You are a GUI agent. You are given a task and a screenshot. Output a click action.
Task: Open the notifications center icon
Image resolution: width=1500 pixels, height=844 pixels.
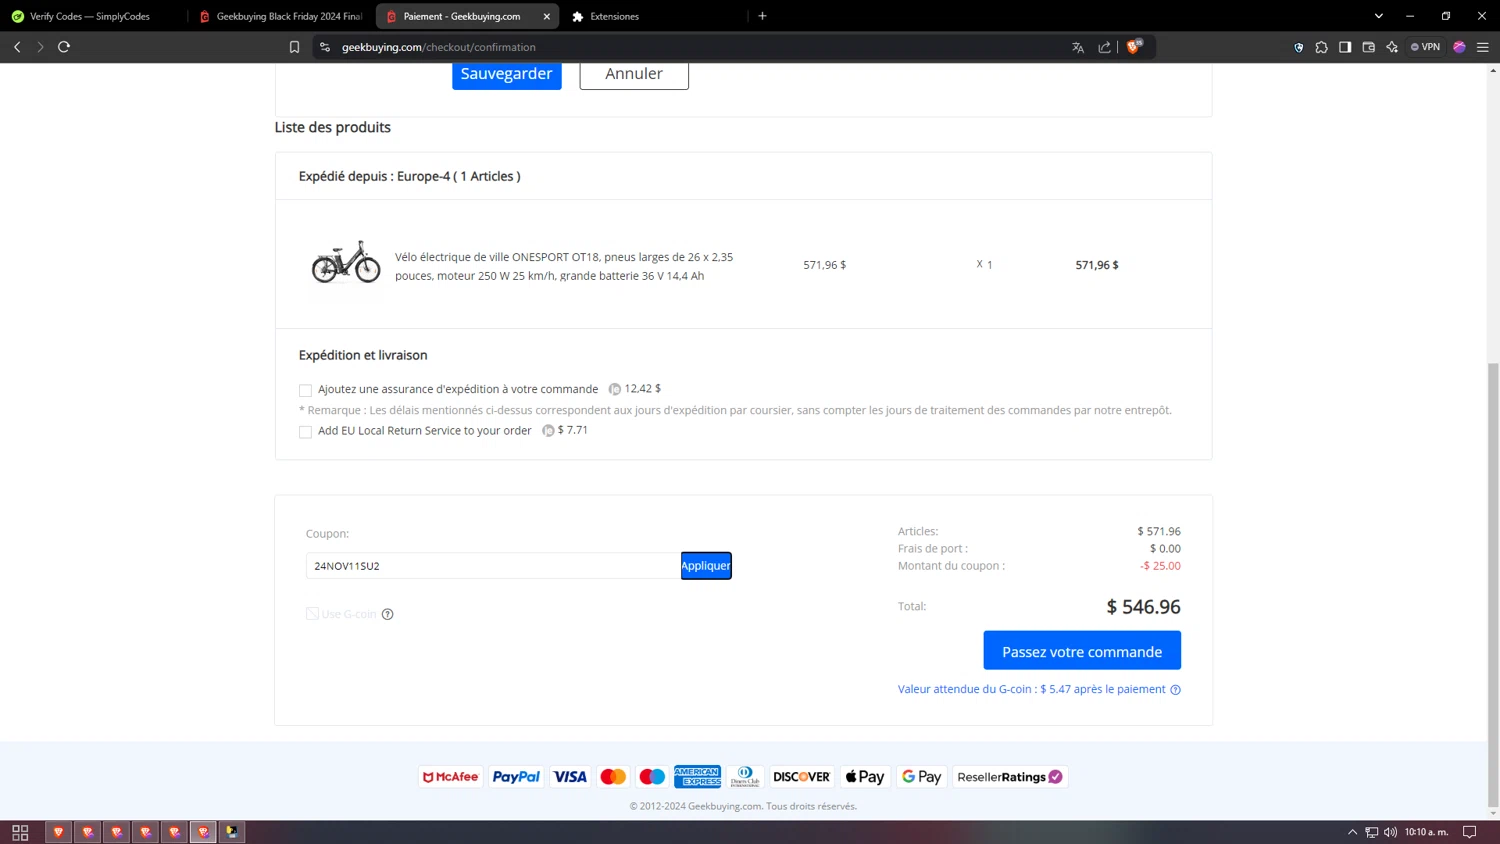1470,832
